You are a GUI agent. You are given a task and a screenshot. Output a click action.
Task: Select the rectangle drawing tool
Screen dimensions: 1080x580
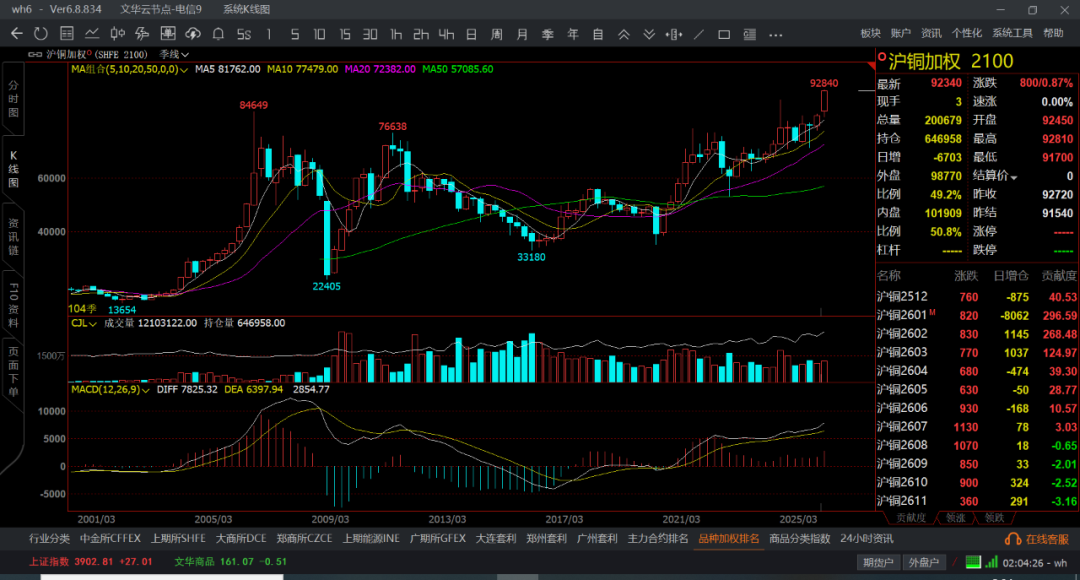724,34
